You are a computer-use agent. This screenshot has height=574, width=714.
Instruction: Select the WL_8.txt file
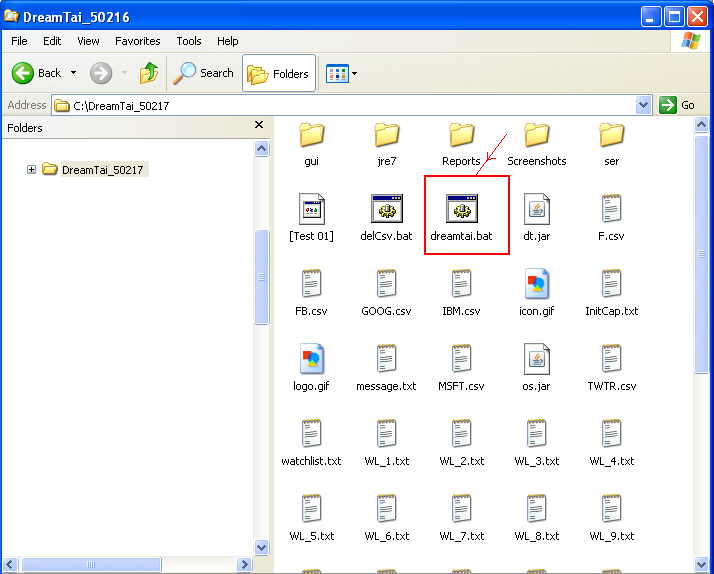(x=536, y=518)
